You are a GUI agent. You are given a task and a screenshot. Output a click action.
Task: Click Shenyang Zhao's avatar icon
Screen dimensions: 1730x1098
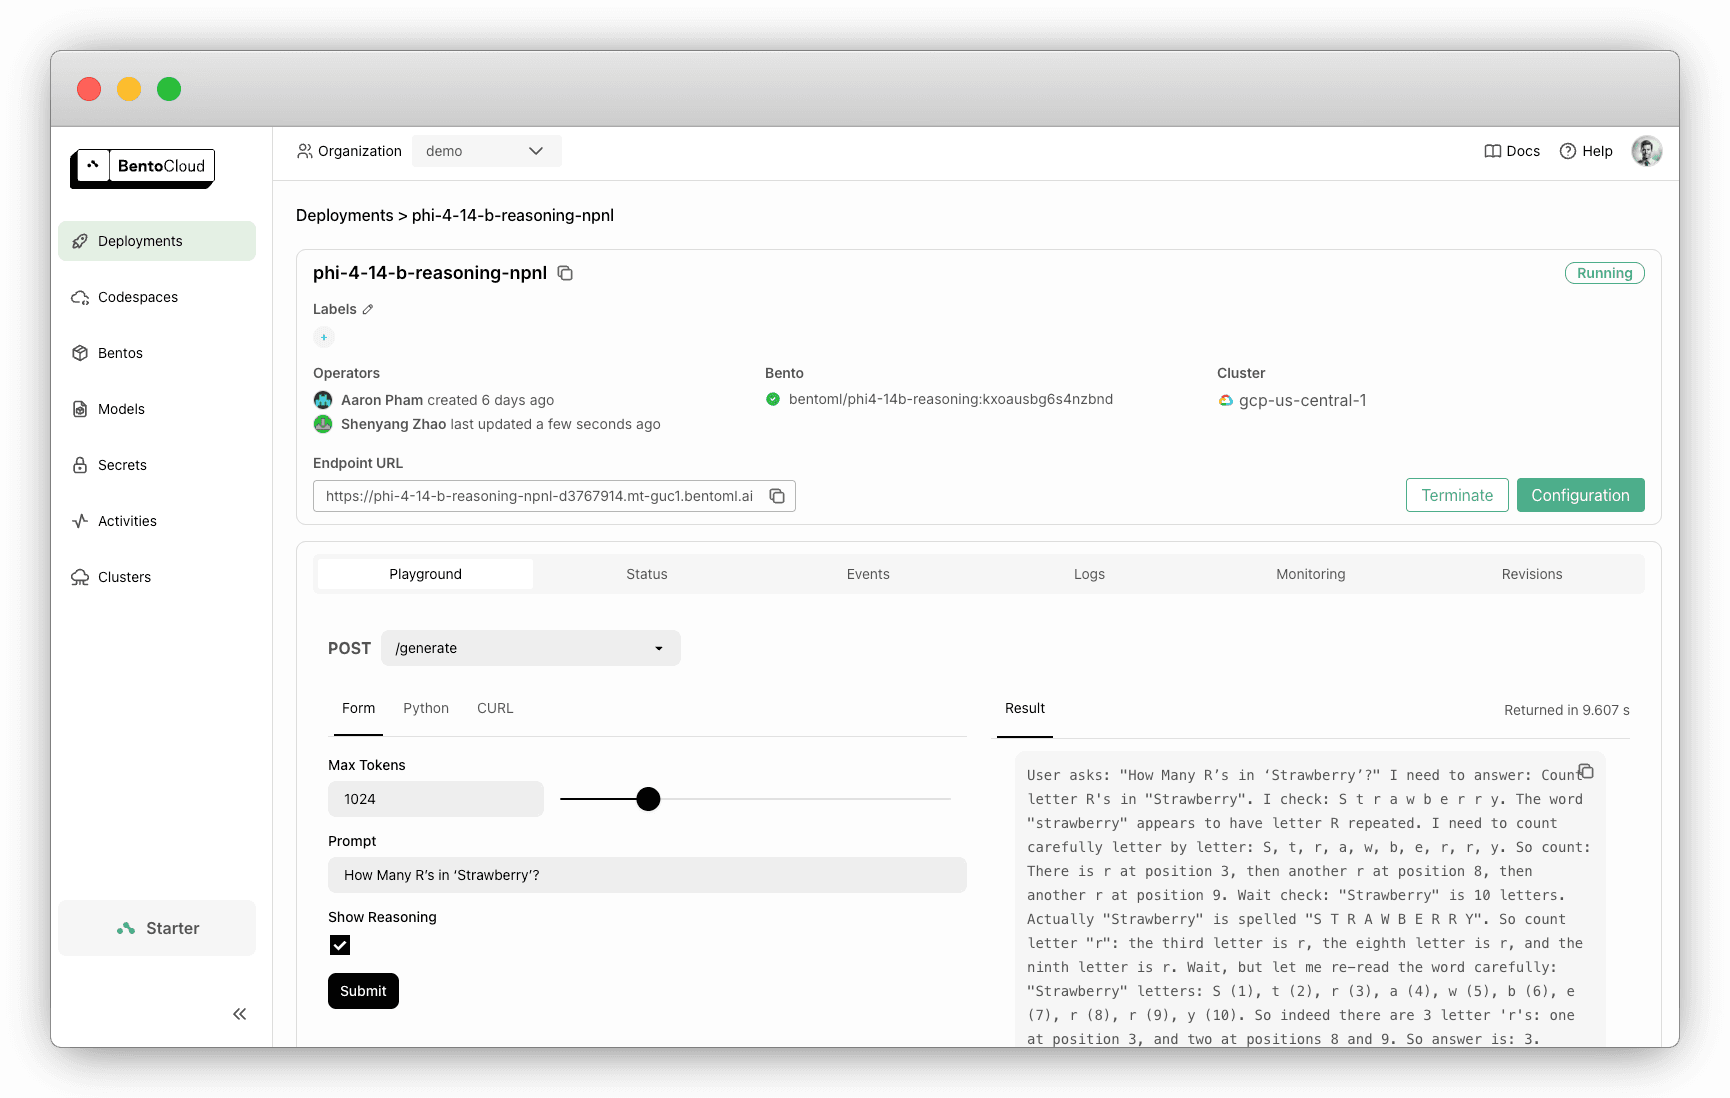[x=323, y=424]
